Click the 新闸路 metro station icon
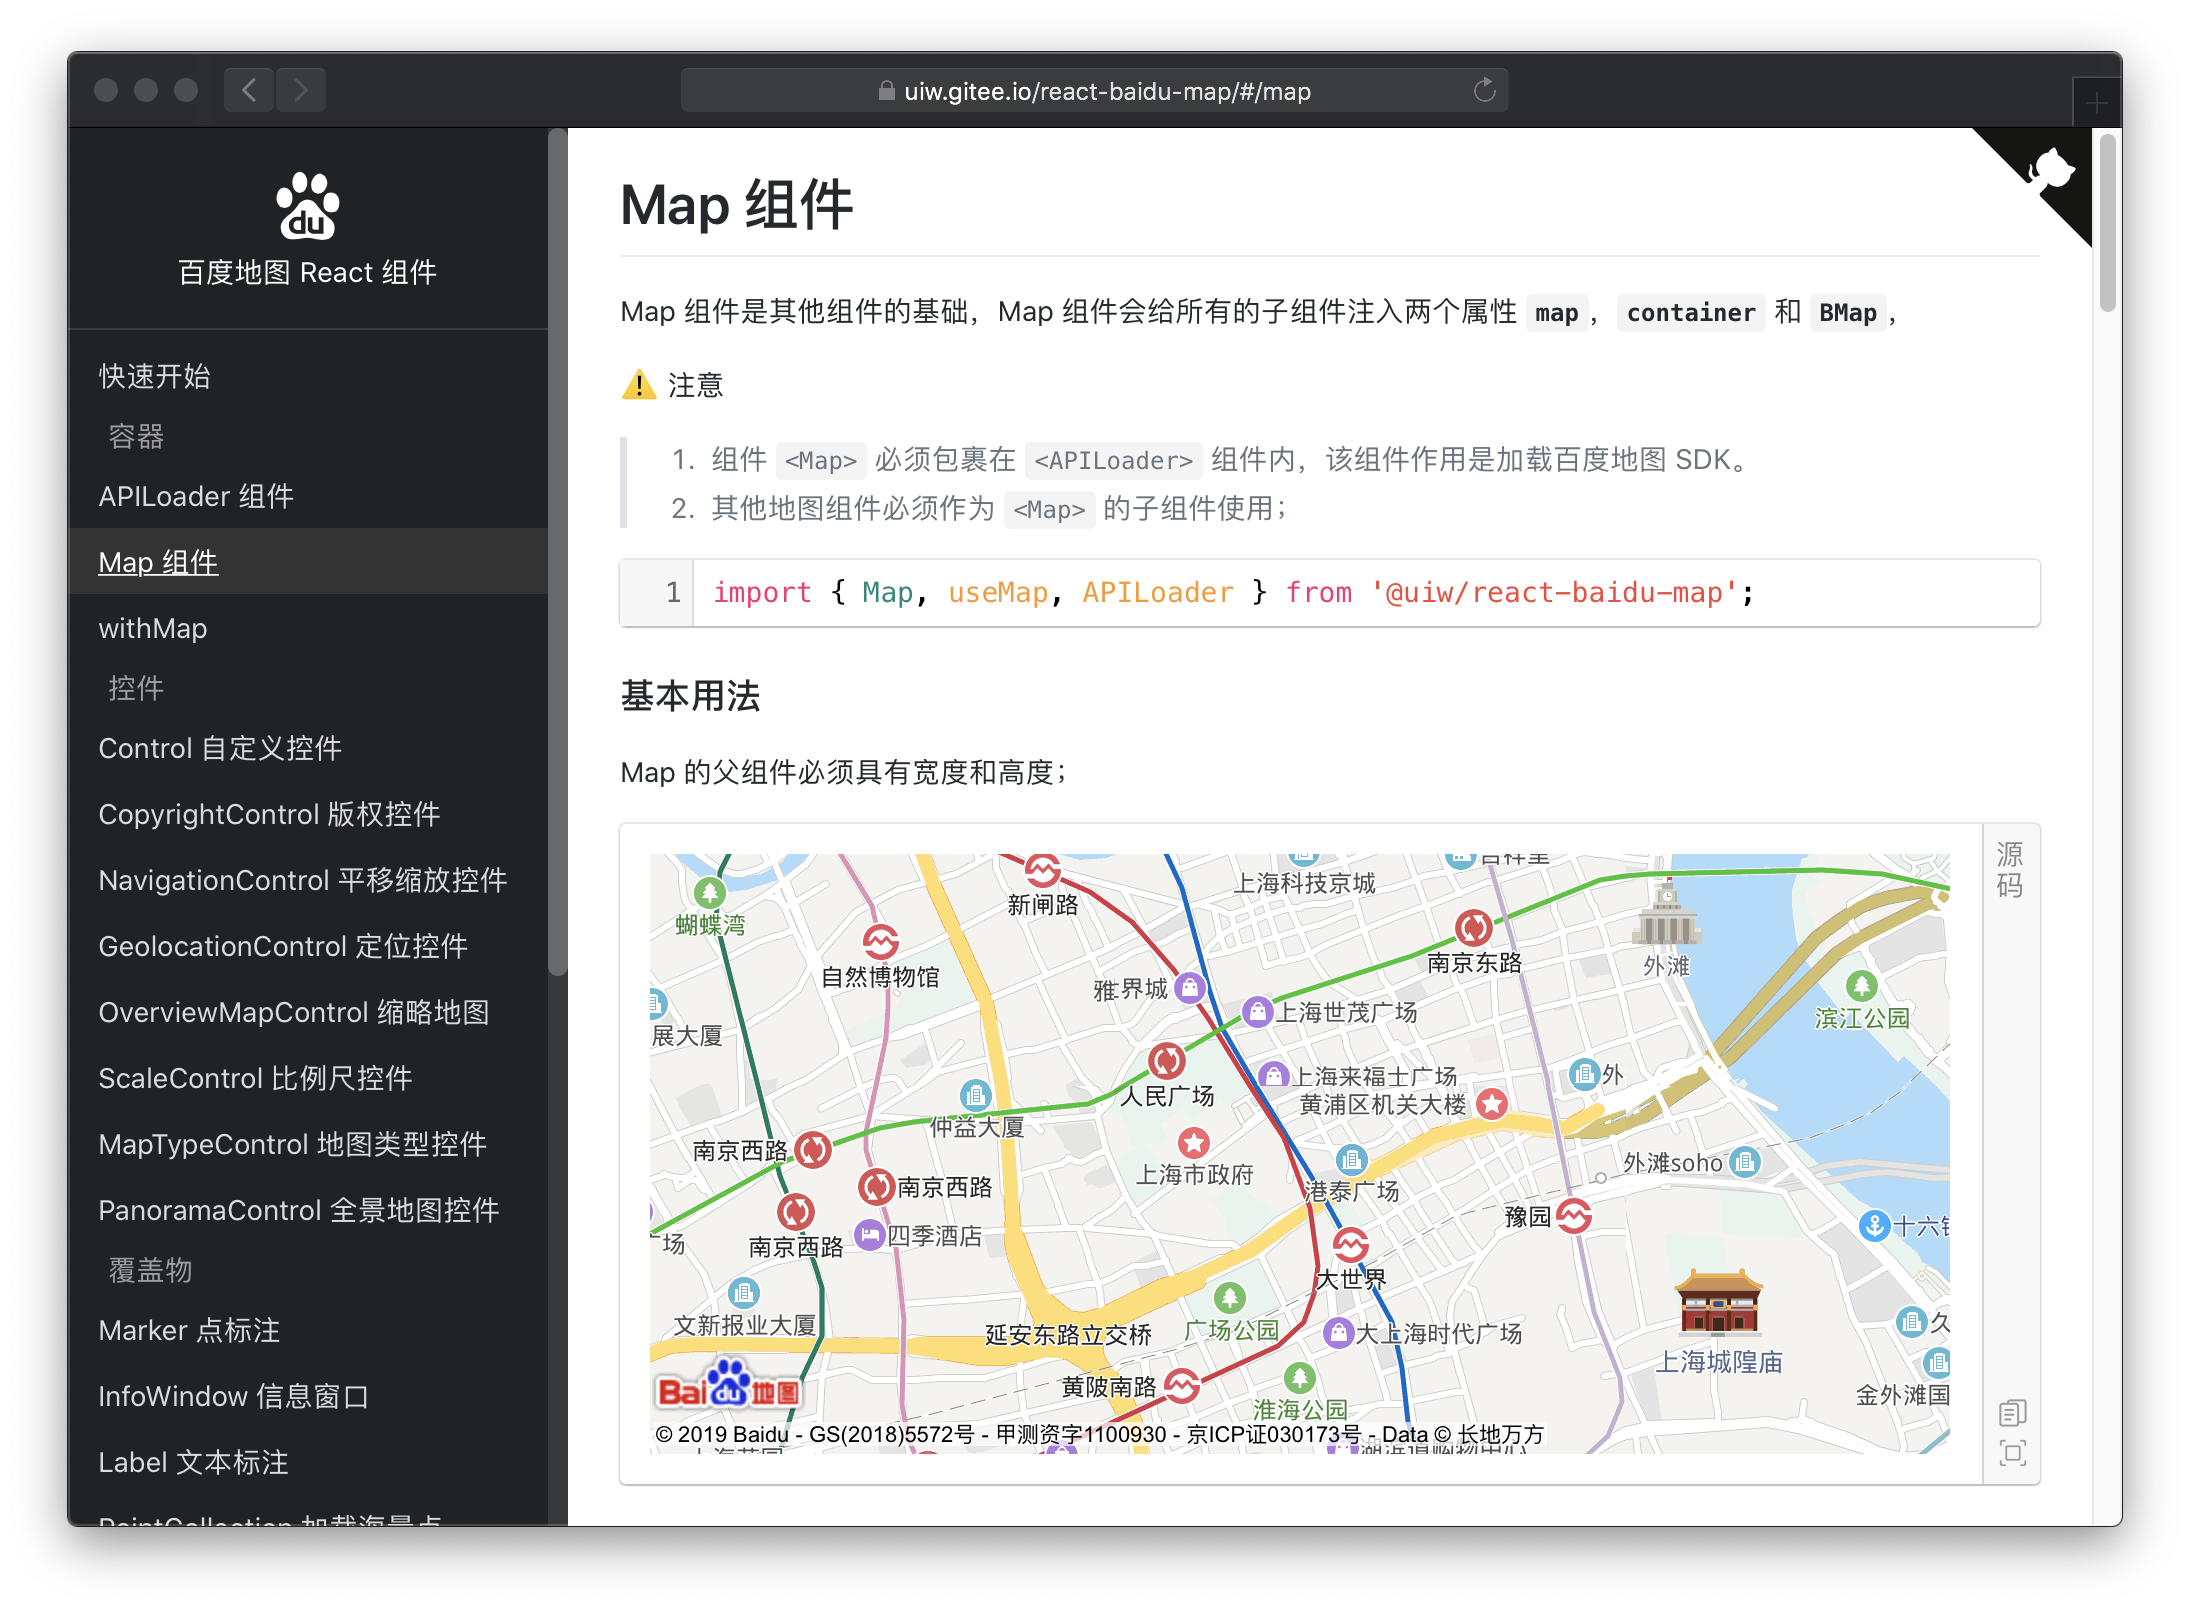 click(1042, 871)
